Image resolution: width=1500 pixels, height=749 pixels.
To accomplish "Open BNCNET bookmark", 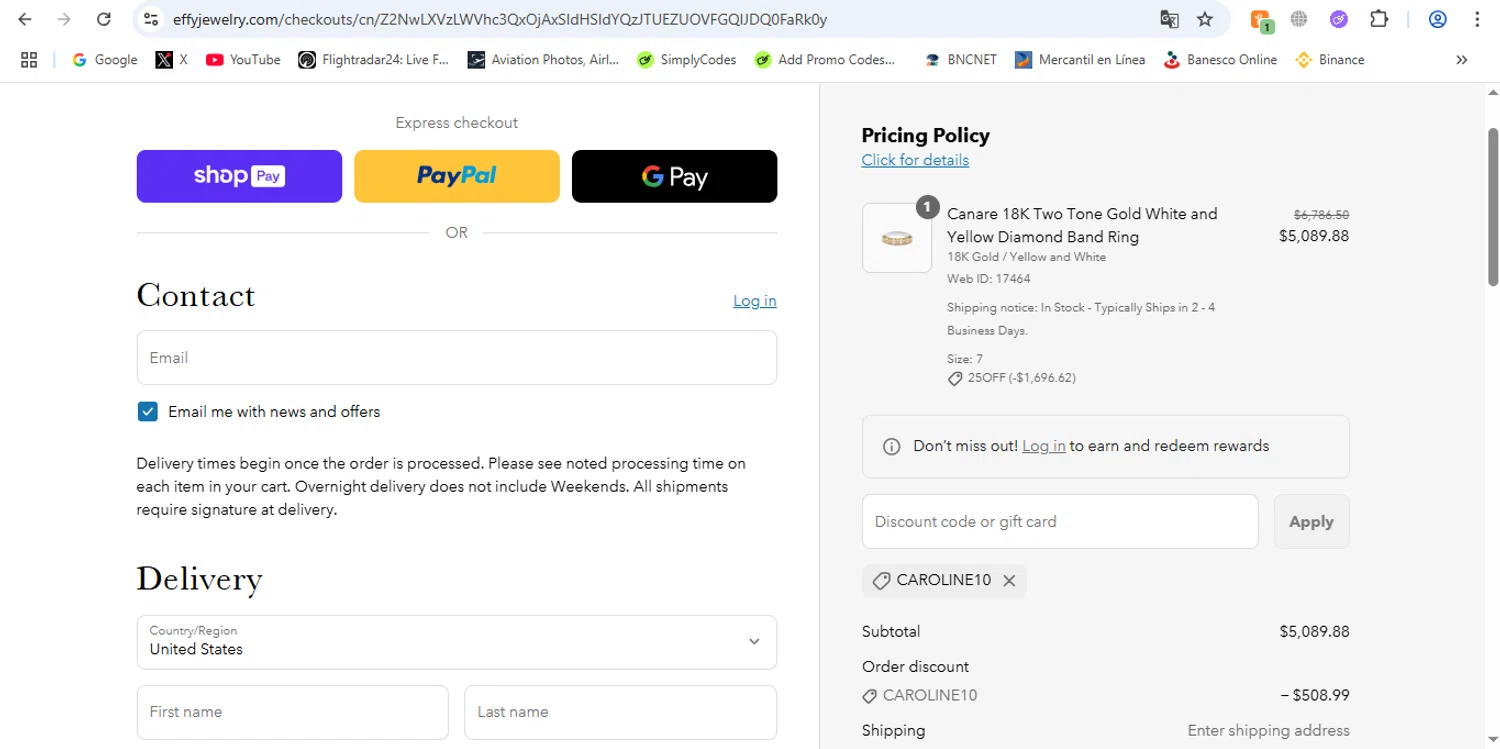I will [961, 60].
